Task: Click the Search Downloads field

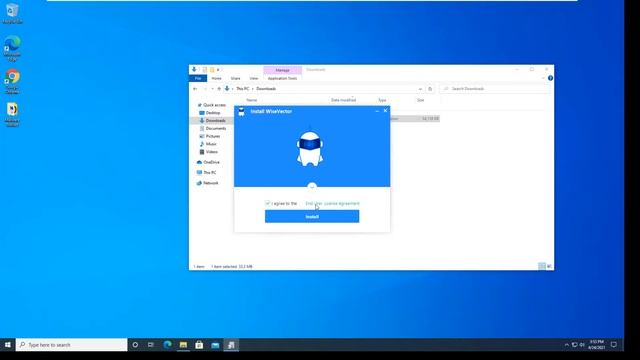Action: pyautogui.click(x=495, y=89)
